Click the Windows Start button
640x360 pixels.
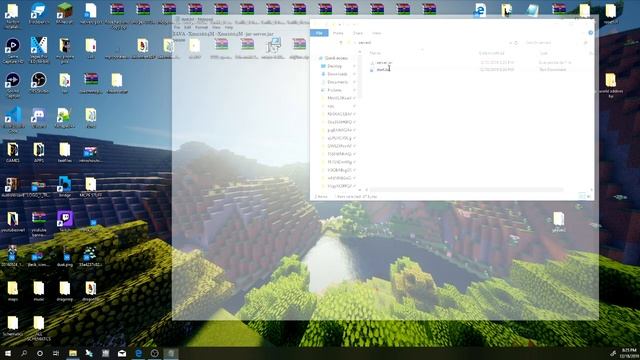8,353
